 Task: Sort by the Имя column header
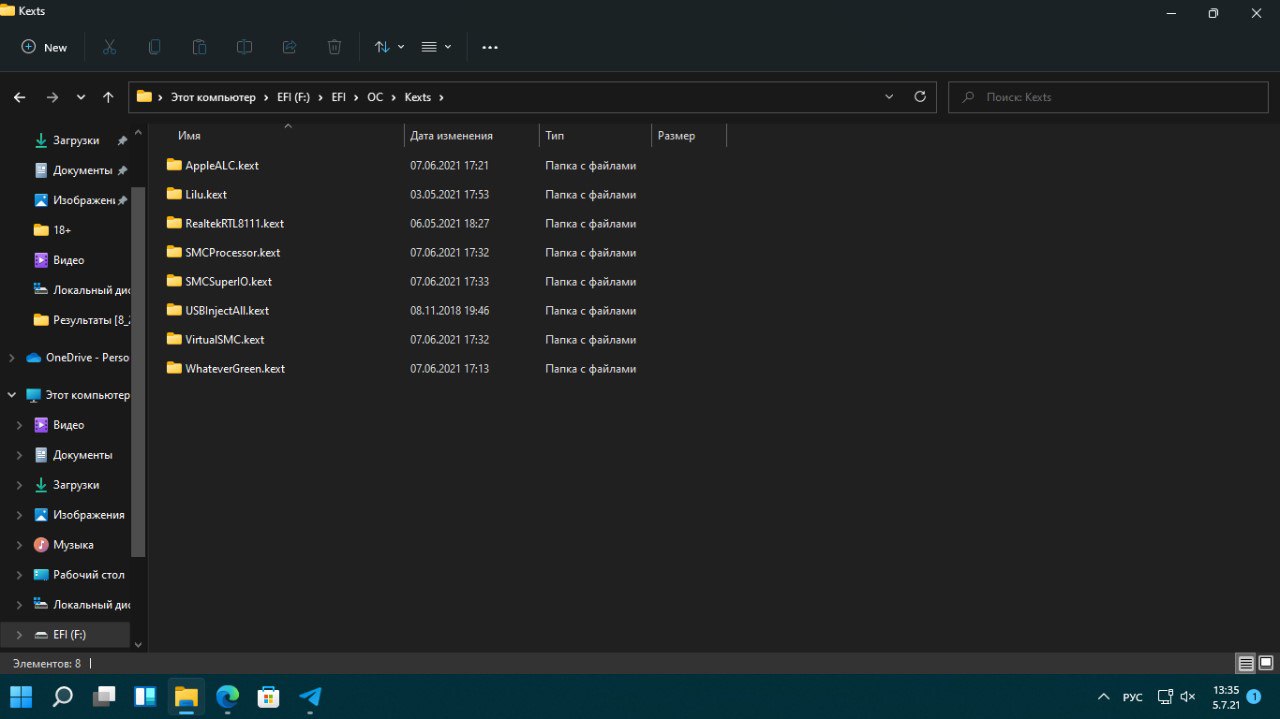pos(189,135)
